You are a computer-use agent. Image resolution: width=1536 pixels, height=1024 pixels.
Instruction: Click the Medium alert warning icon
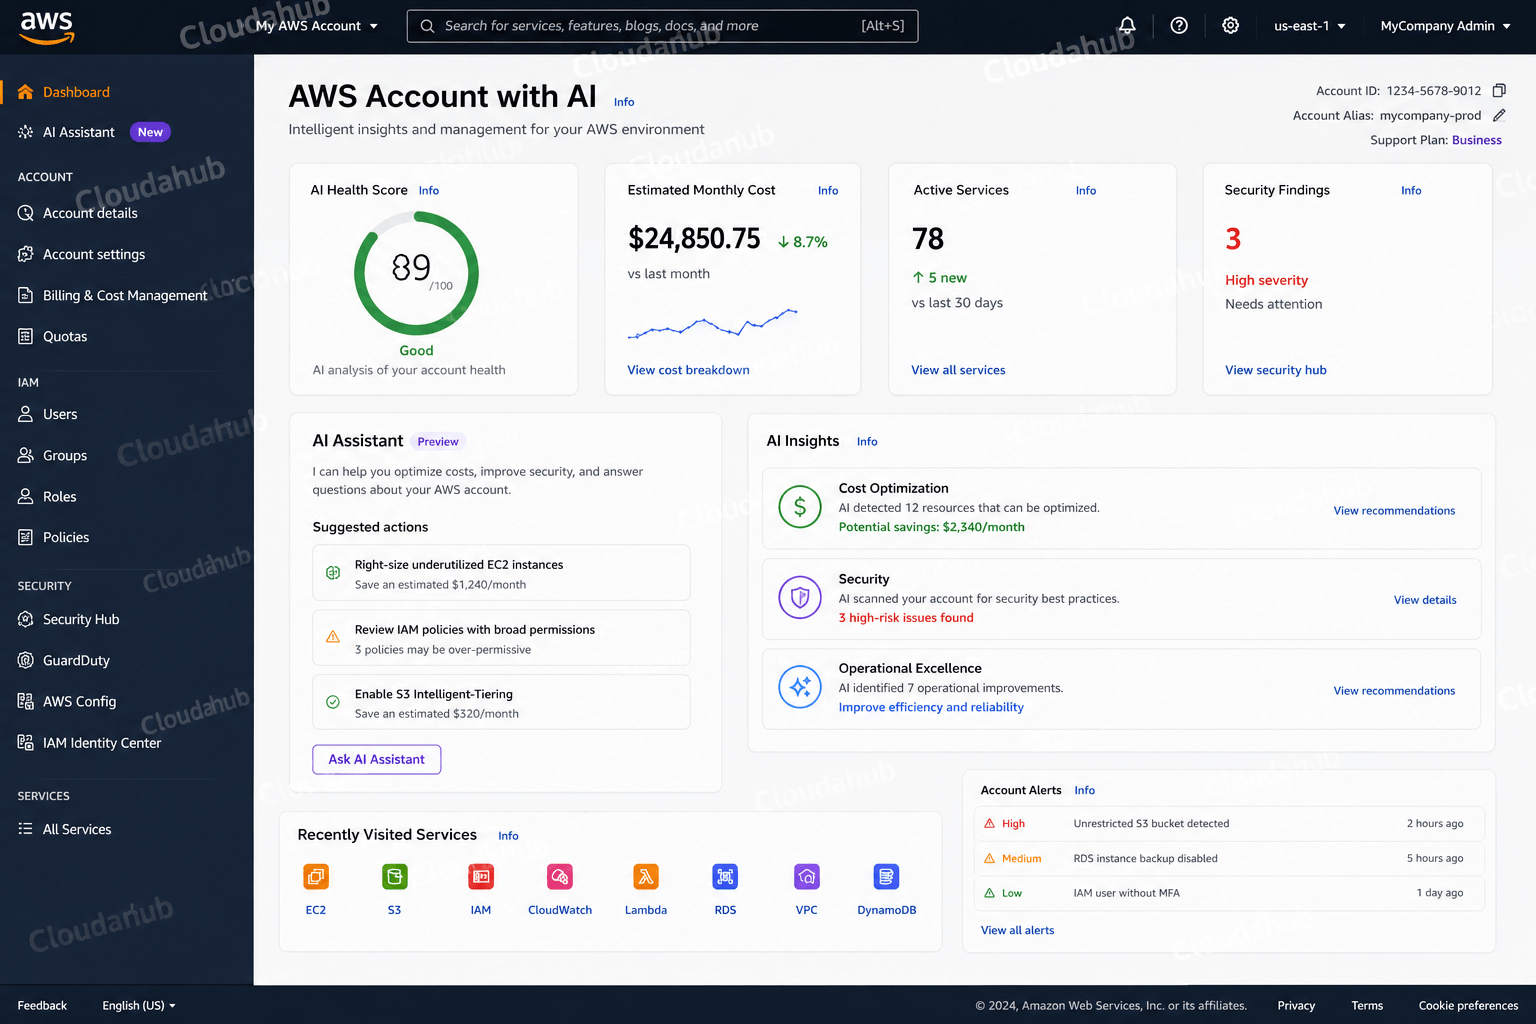989,858
